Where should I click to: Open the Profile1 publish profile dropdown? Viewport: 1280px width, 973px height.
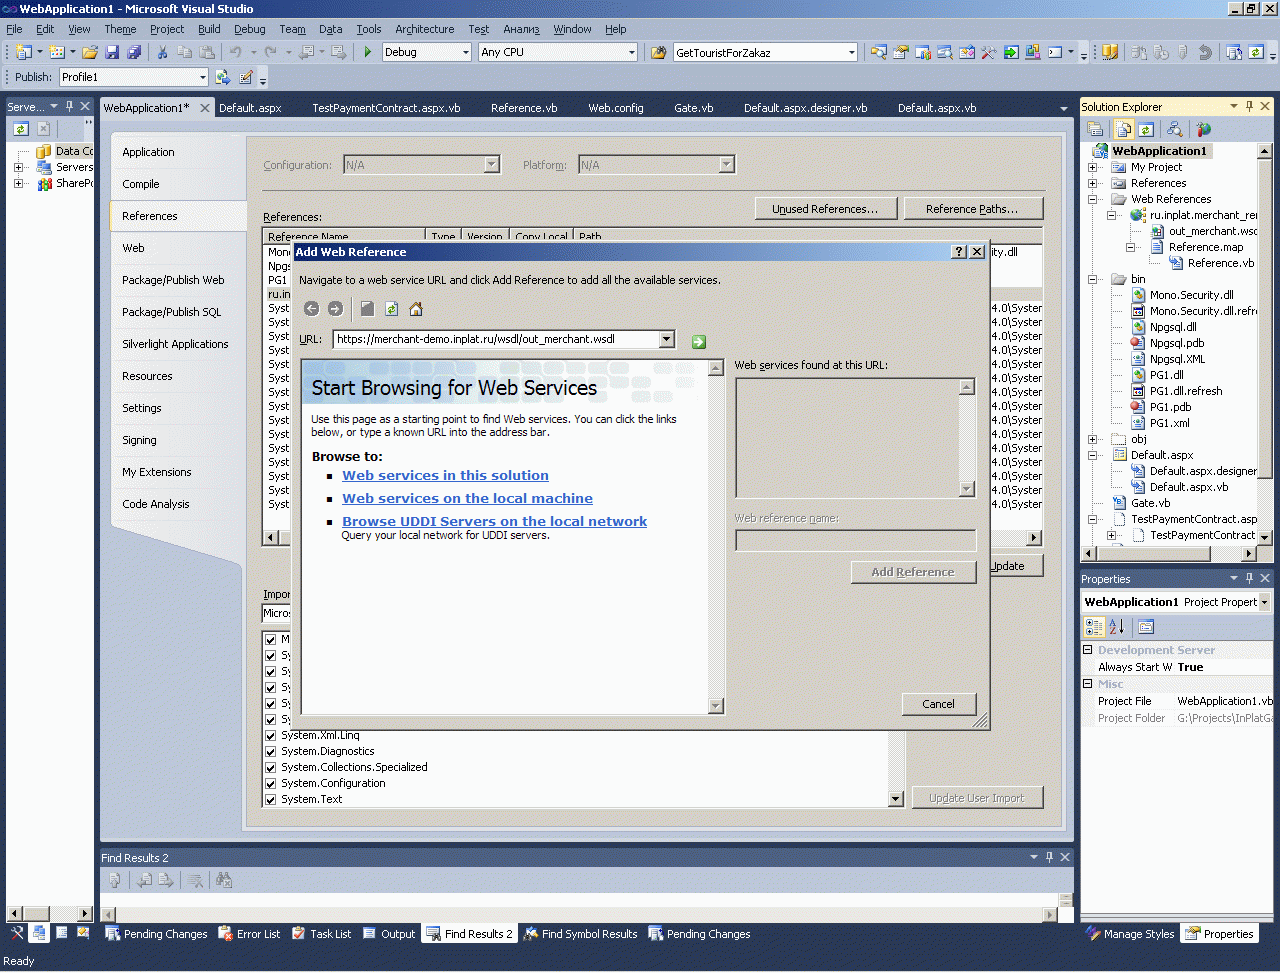pos(202,77)
